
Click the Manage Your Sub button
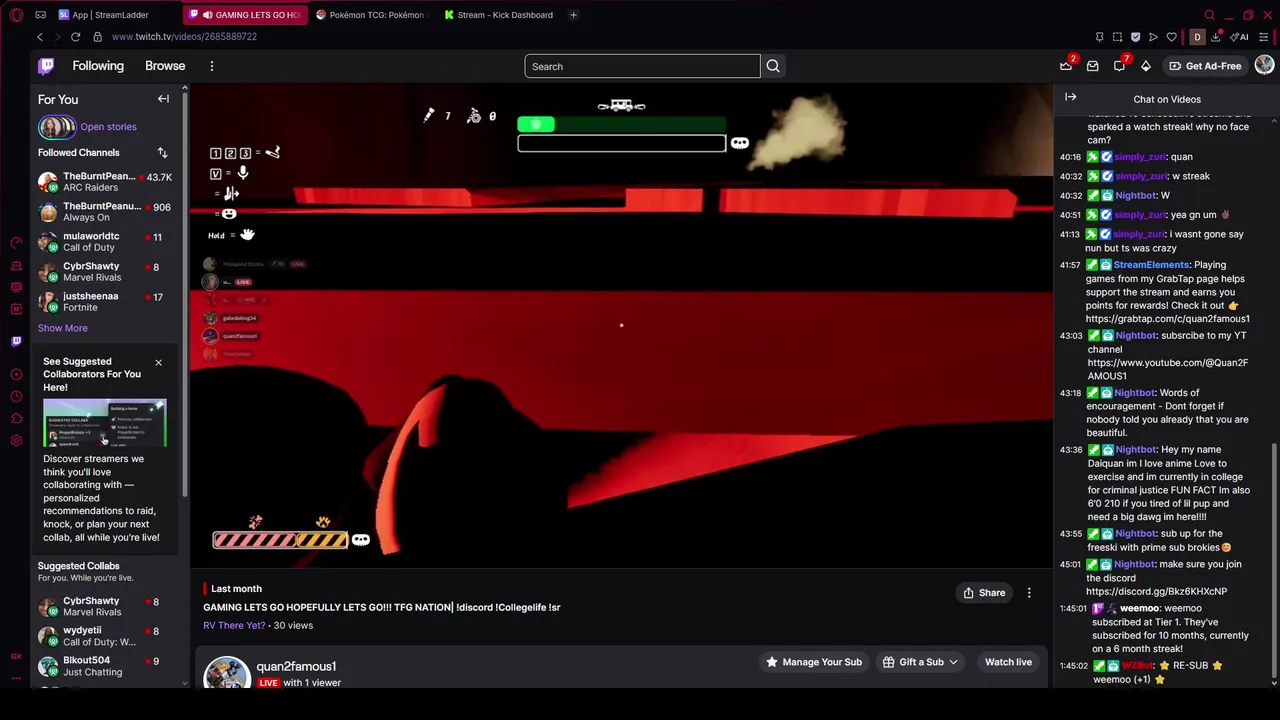coord(814,662)
